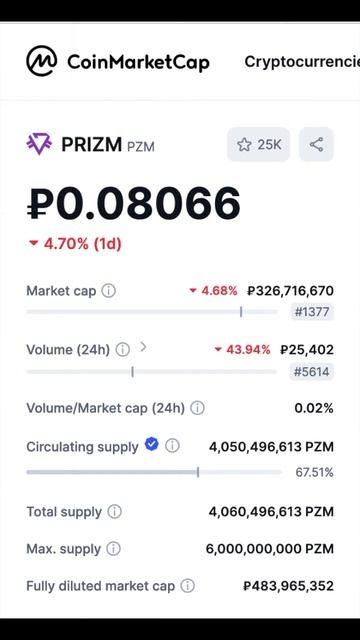360x640 pixels.
Task: Click the #5614 volume rank badge
Action: [312, 372]
